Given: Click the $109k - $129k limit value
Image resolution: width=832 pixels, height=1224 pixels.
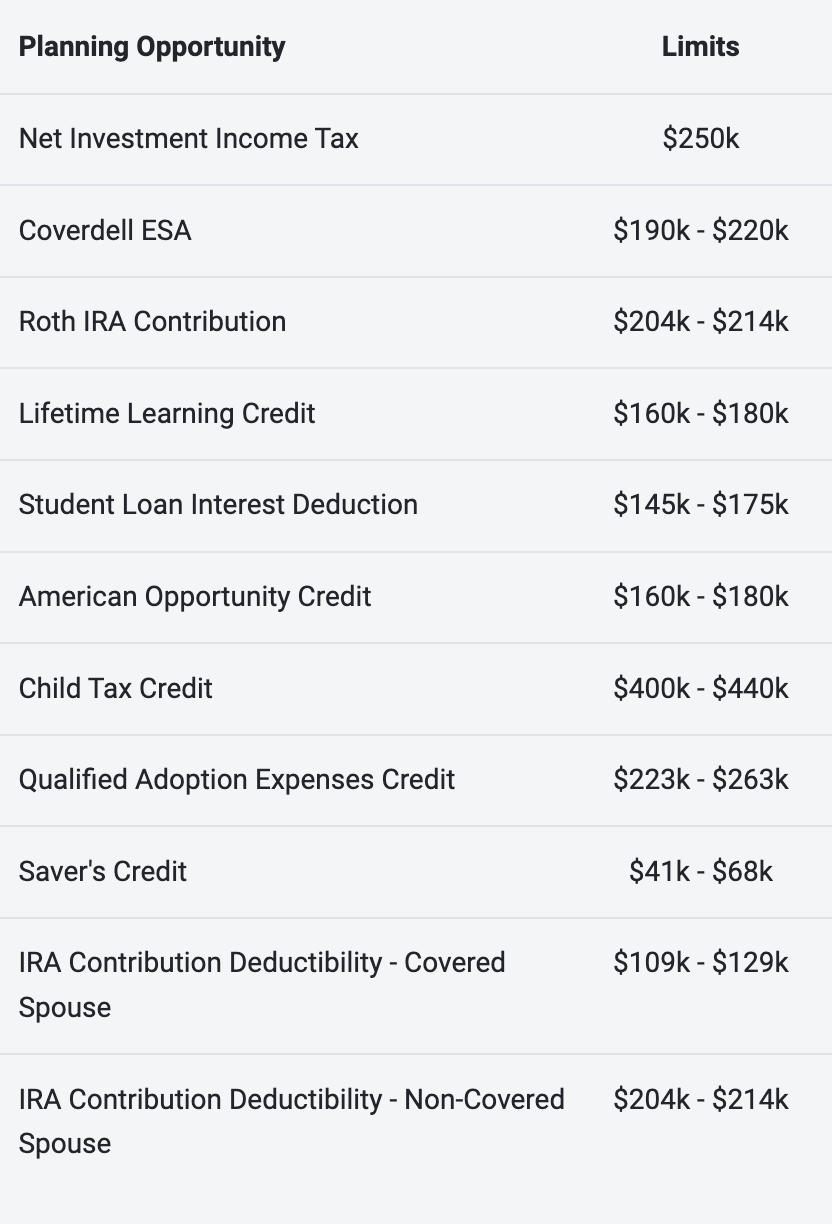Looking at the screenshot, I should pyautogui.click(x=700, y=963).
